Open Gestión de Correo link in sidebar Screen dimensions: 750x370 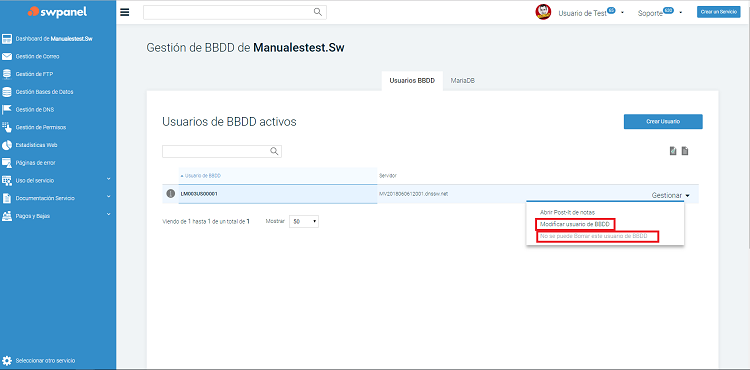[37, 56]
